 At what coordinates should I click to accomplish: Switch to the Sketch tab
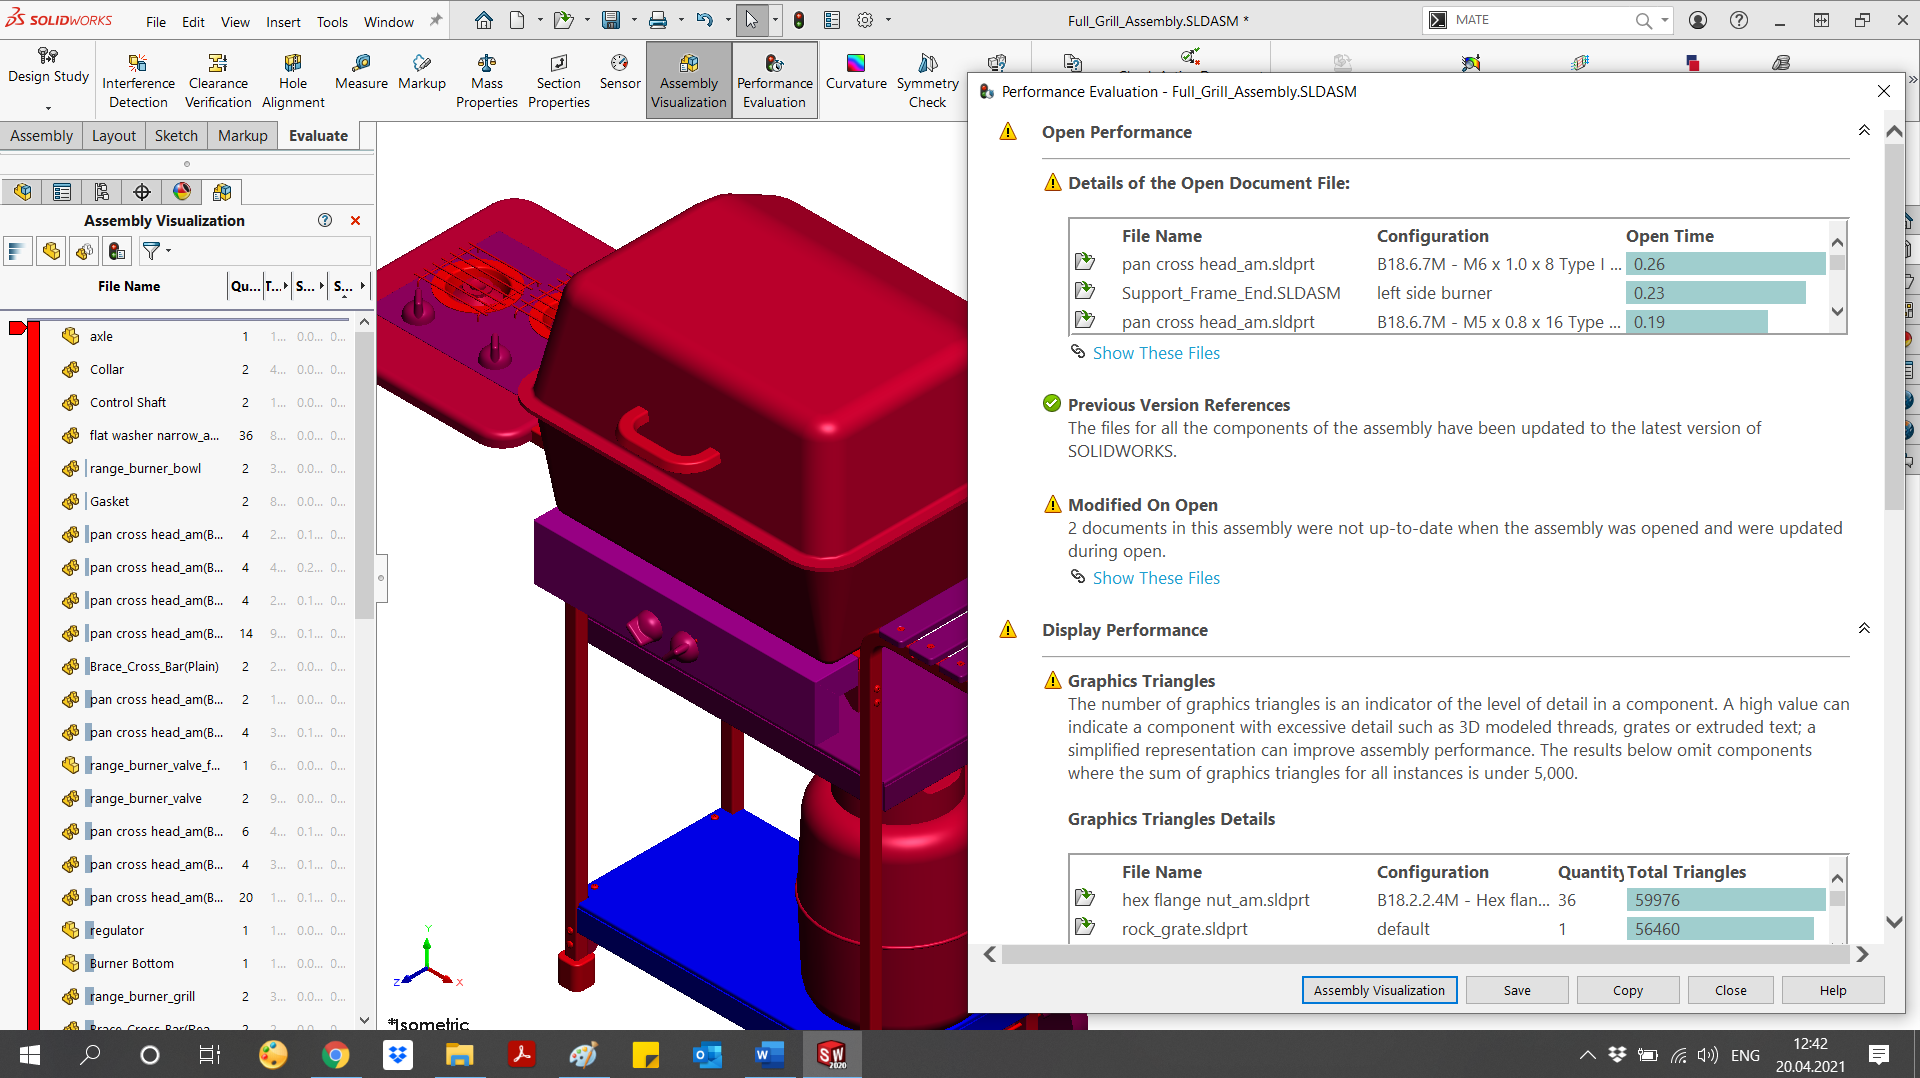(176, 136)
